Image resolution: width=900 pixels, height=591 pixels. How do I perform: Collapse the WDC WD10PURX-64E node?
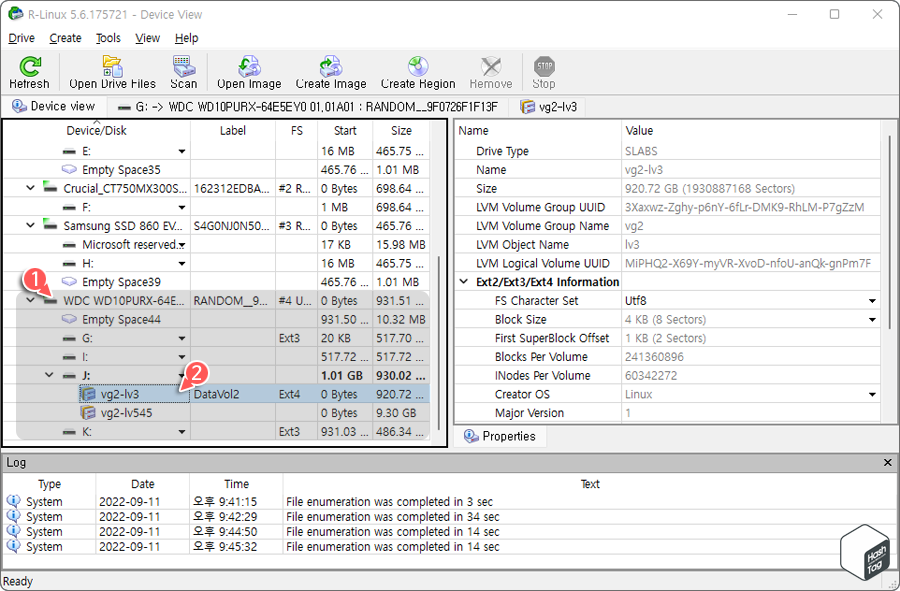tap(30, 299)
